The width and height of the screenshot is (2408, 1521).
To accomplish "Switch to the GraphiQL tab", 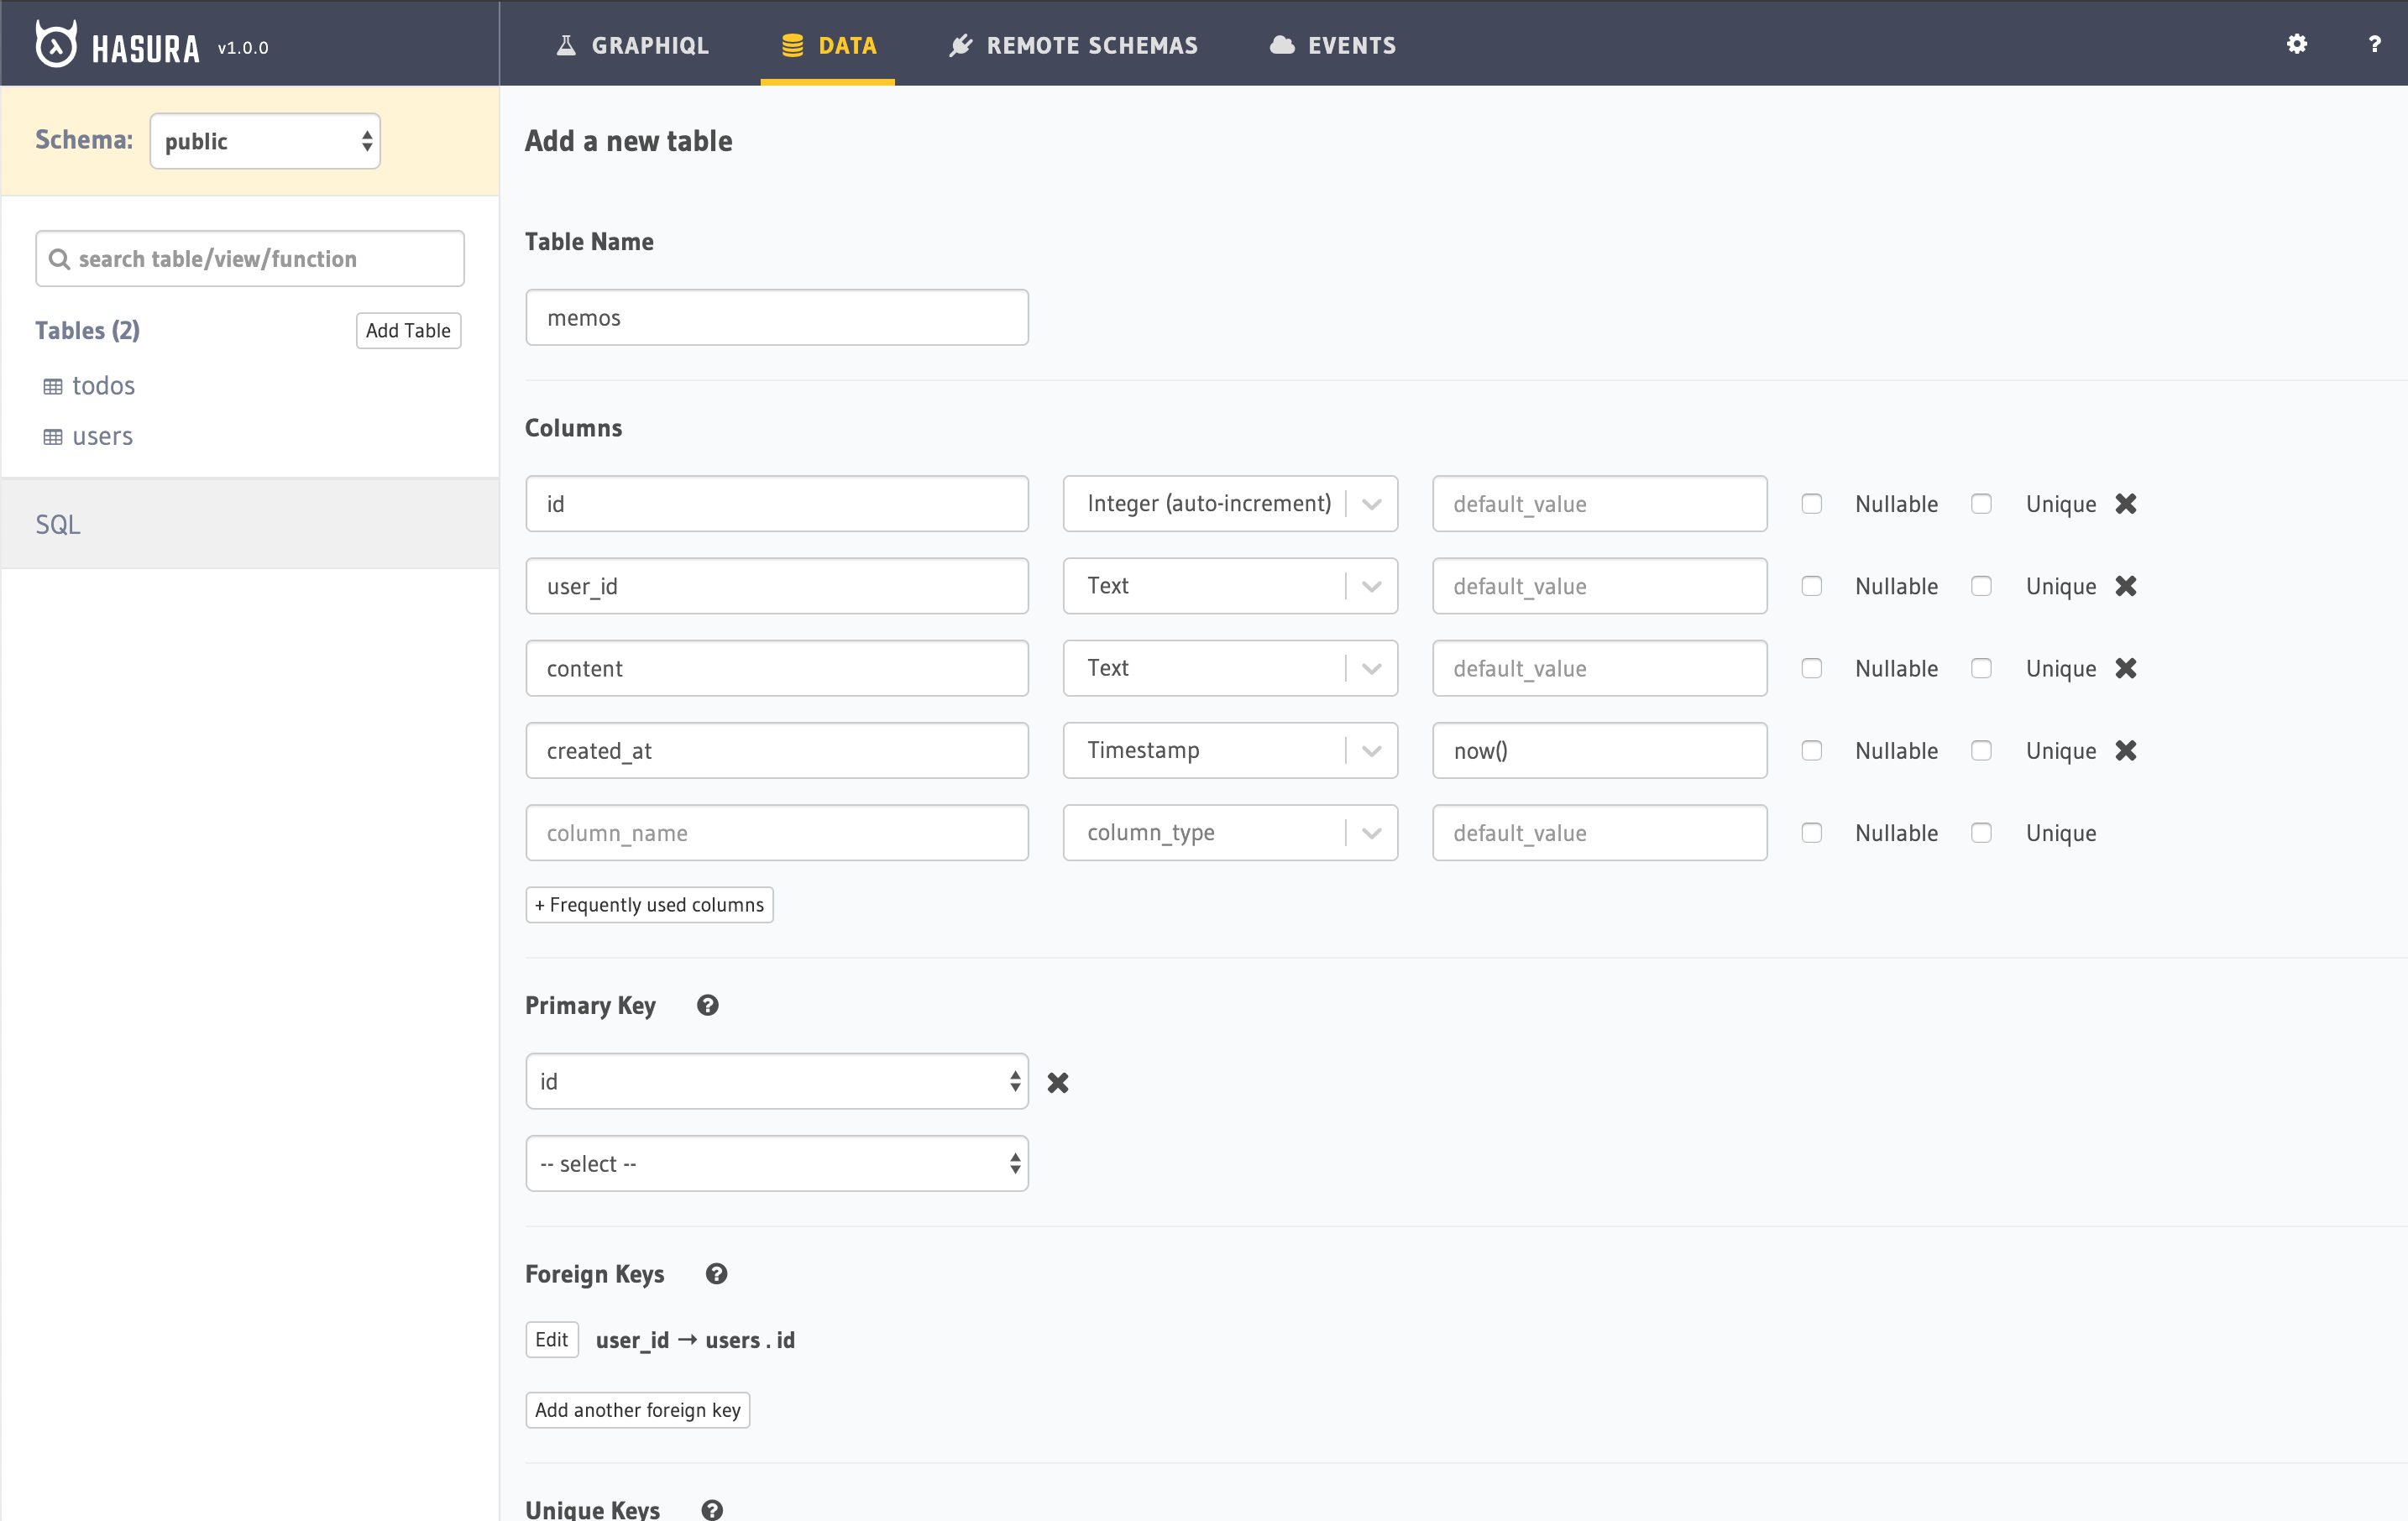I will click(x=632, y=45).
